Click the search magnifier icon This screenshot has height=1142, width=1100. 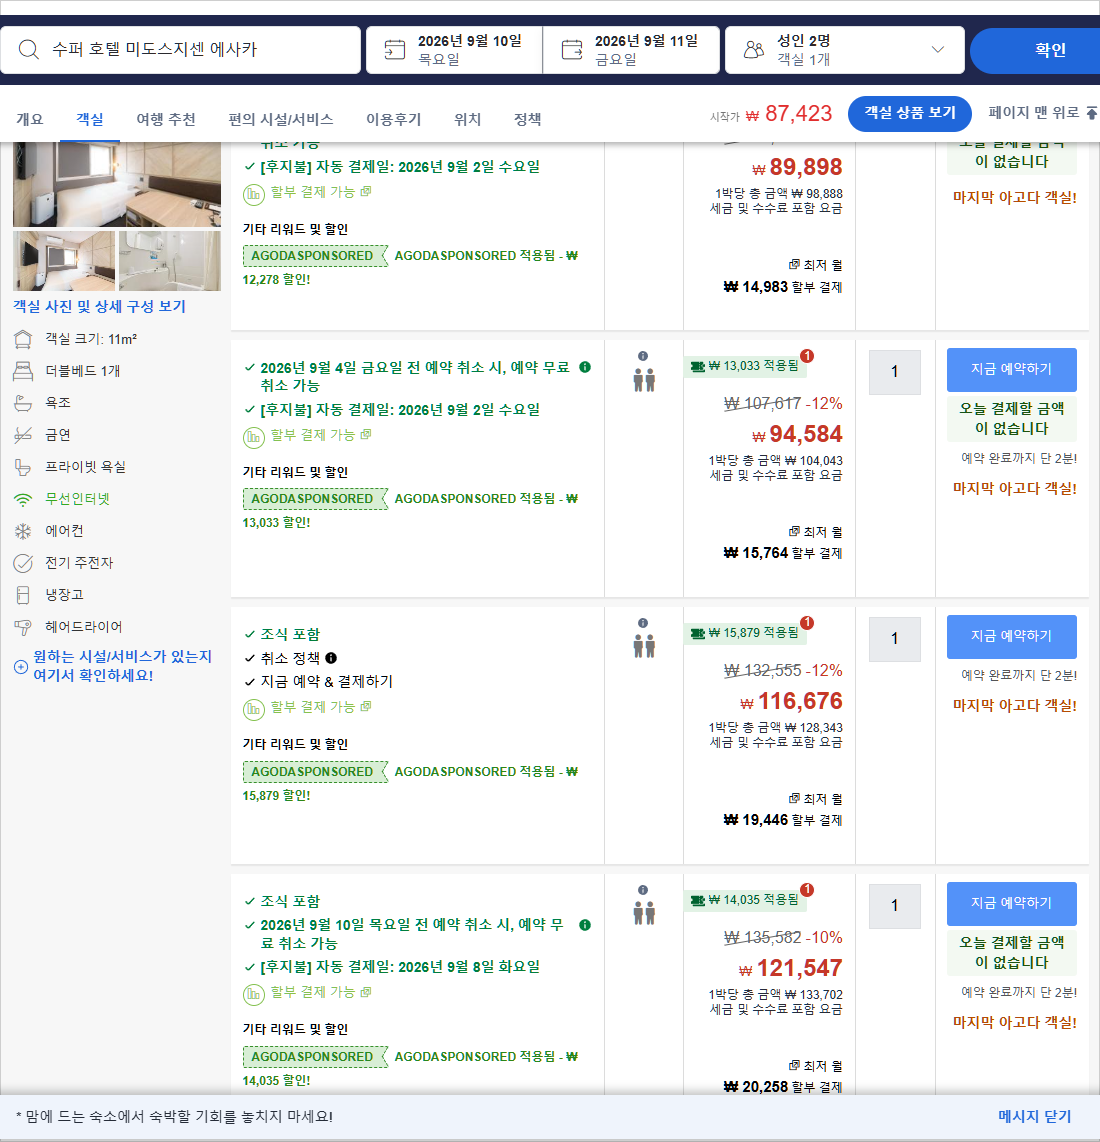point(28,50)
